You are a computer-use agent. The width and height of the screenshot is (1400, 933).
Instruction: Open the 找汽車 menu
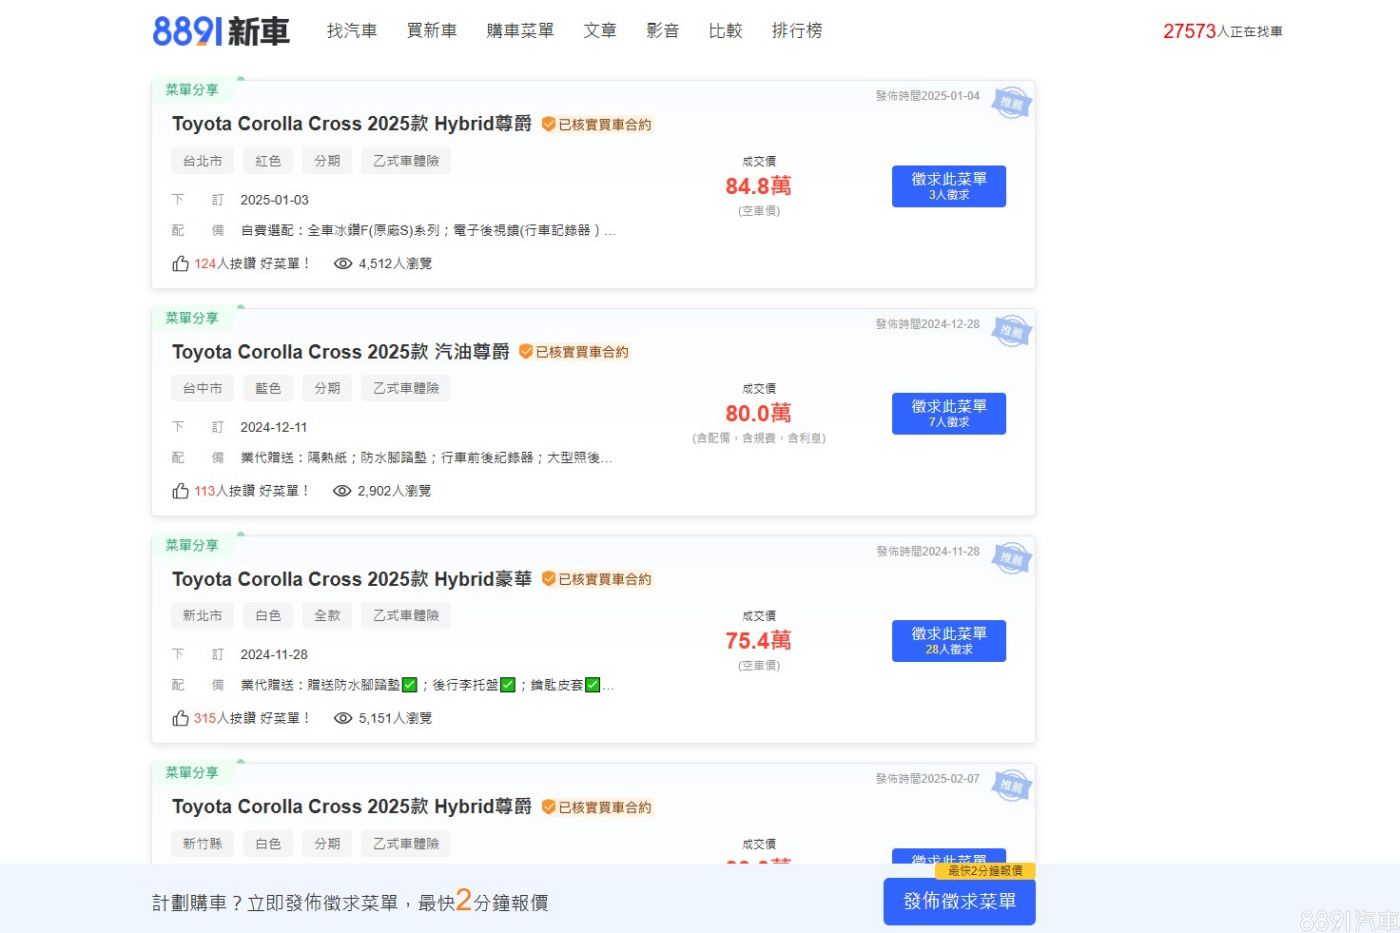click(x=352, y=31)
